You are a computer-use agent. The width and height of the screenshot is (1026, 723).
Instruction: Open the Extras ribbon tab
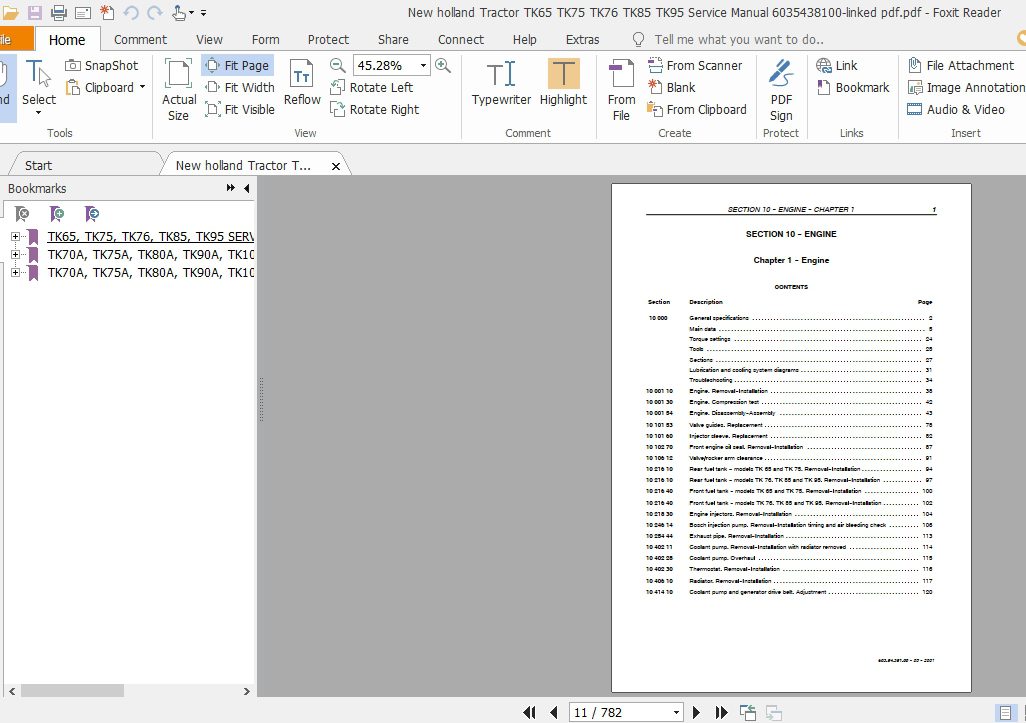(x=582, y=39)
